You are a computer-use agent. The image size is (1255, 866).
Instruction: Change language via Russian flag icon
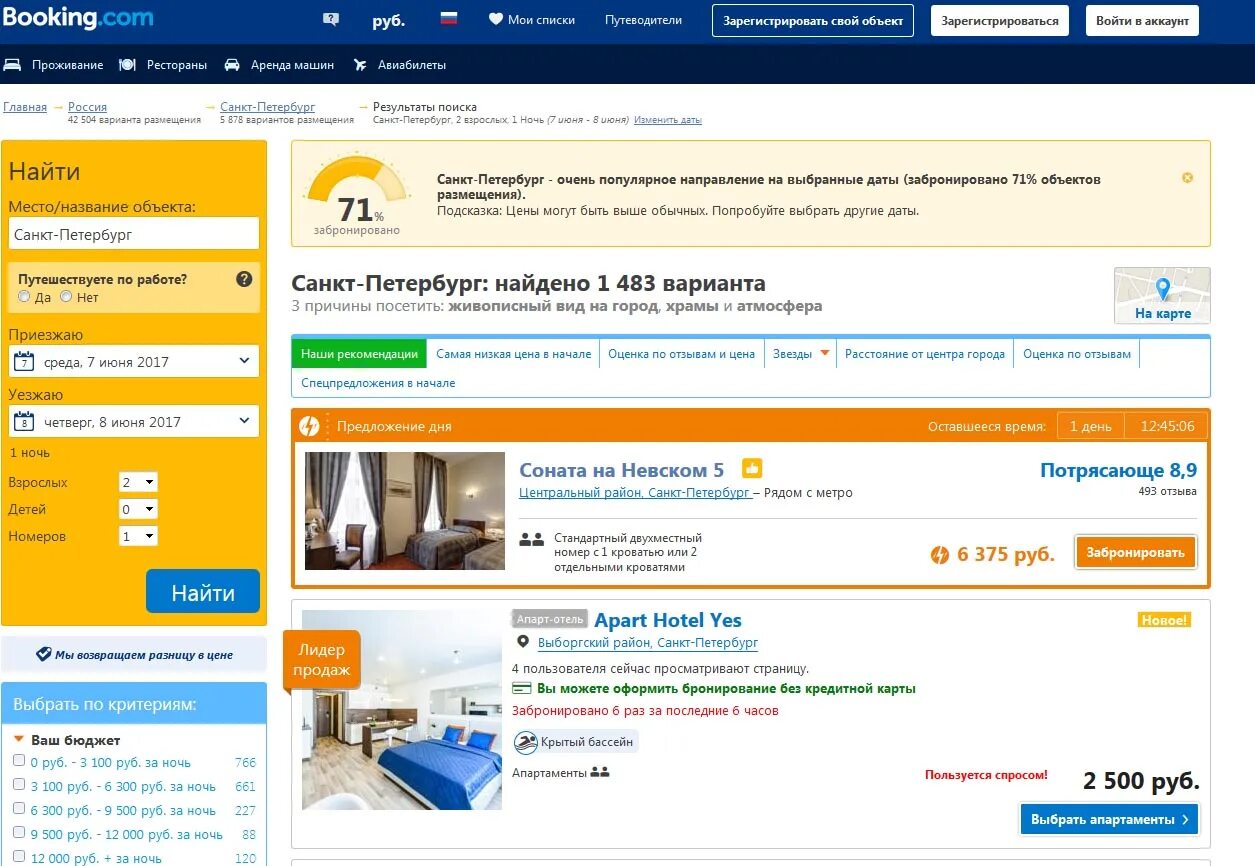point(449,18)
